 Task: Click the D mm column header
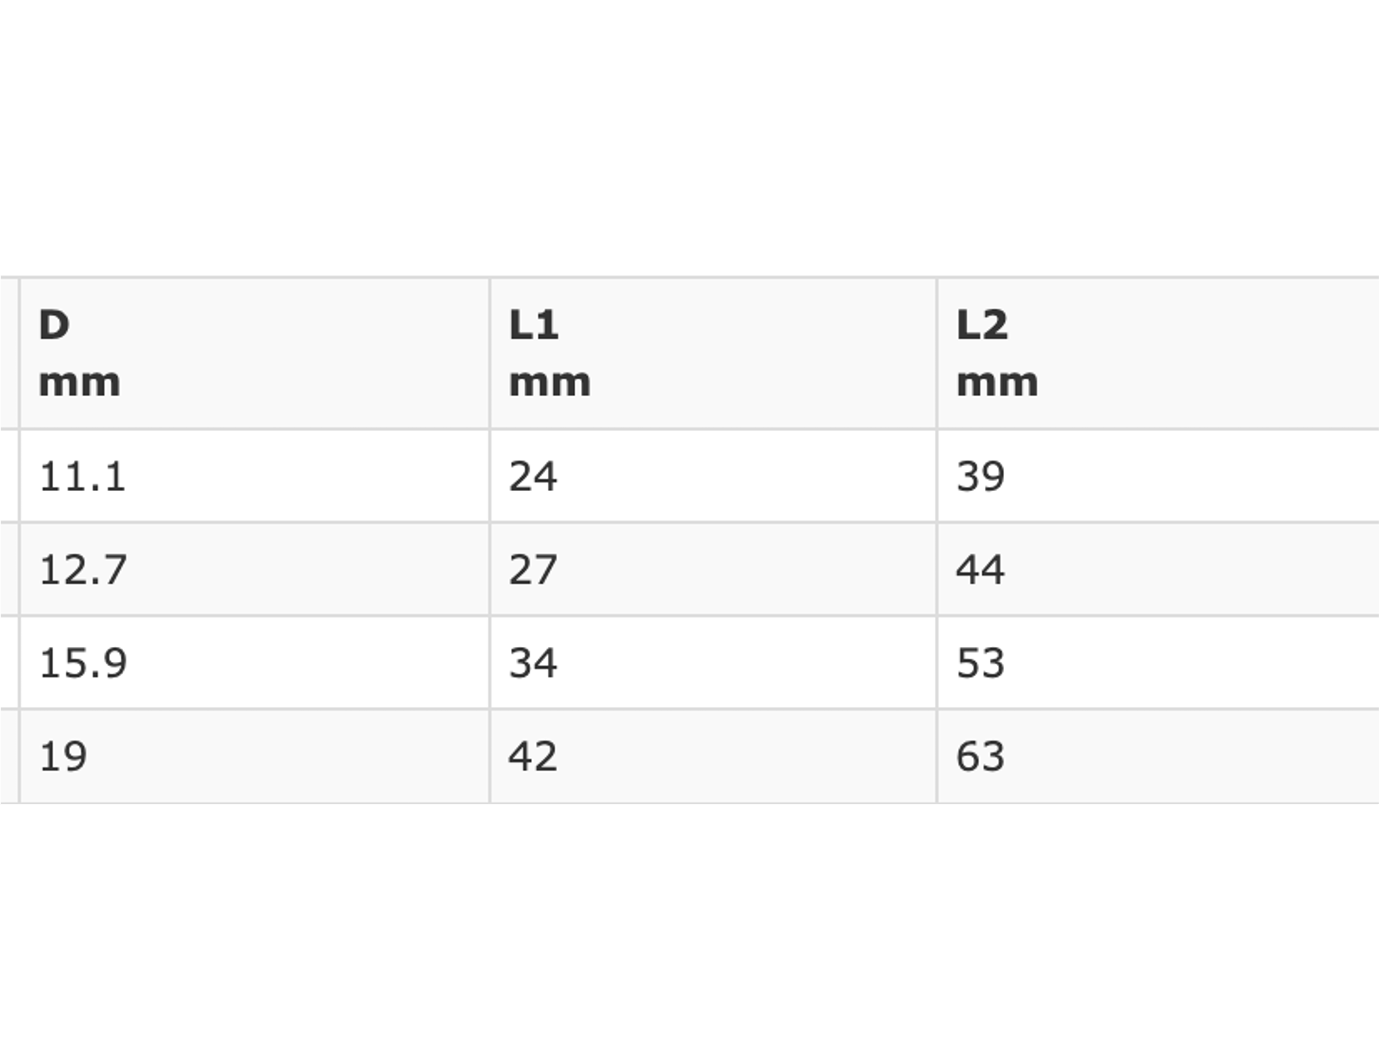(254, 354)
